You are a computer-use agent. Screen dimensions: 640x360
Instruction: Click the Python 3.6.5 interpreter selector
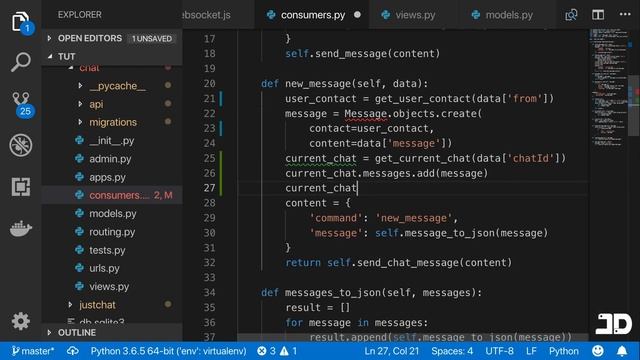pos(168,351)
